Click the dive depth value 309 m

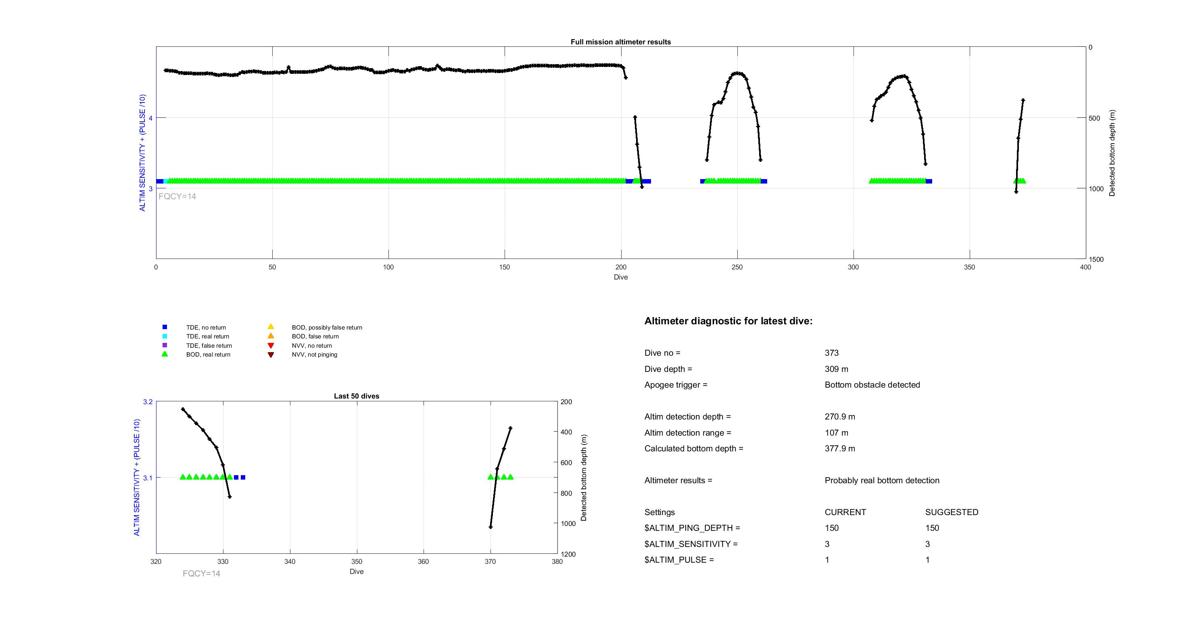(x=838, y=369)
